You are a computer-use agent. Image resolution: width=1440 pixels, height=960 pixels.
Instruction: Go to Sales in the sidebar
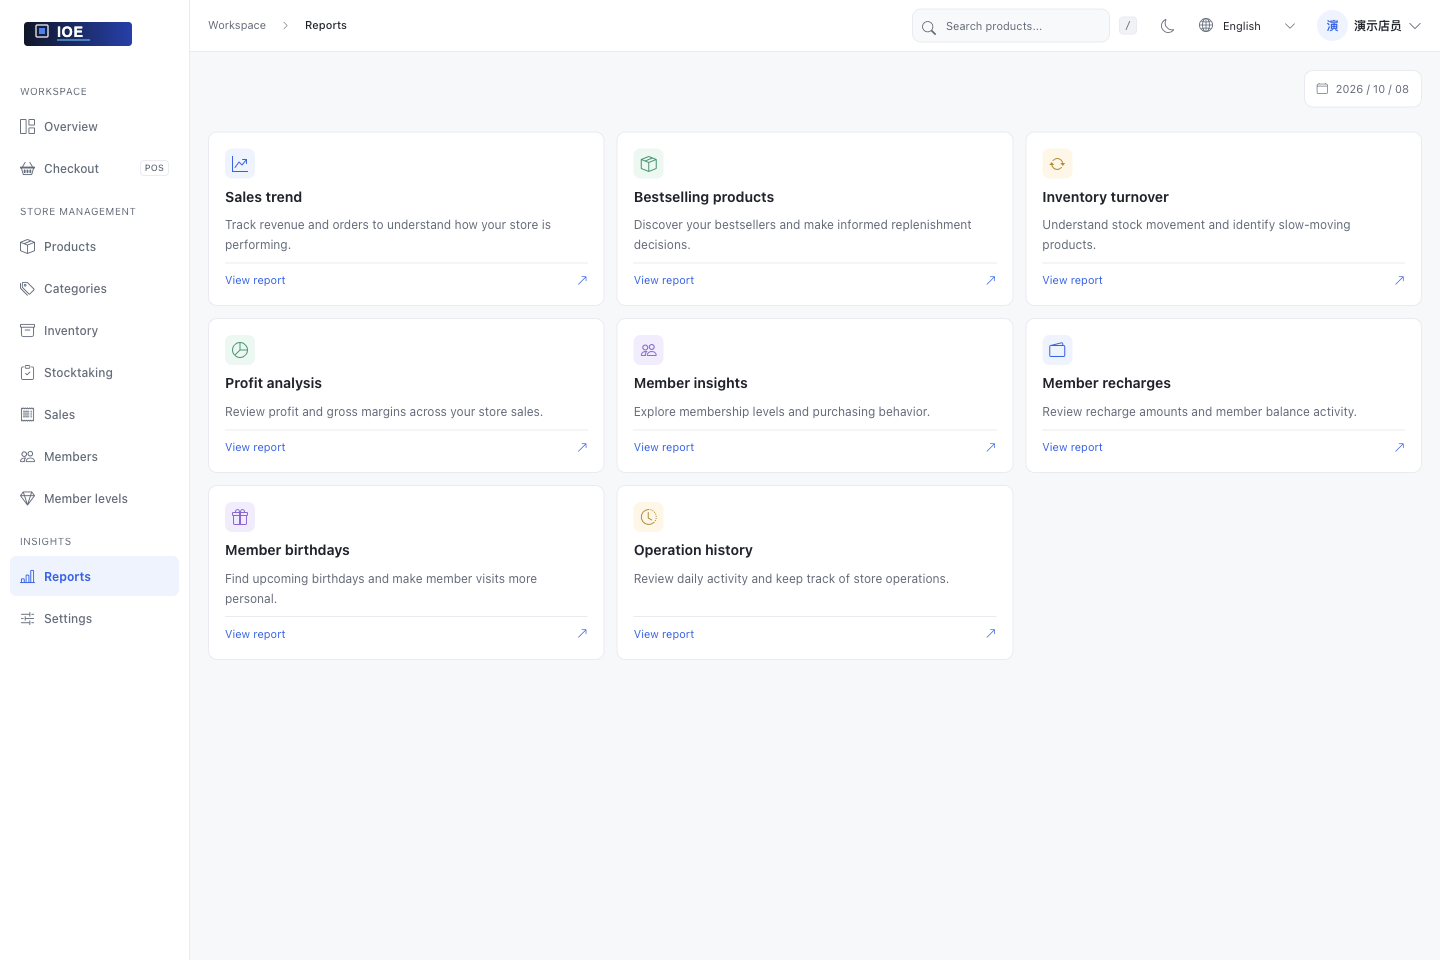pyautogui.click(x=94, y=415)
